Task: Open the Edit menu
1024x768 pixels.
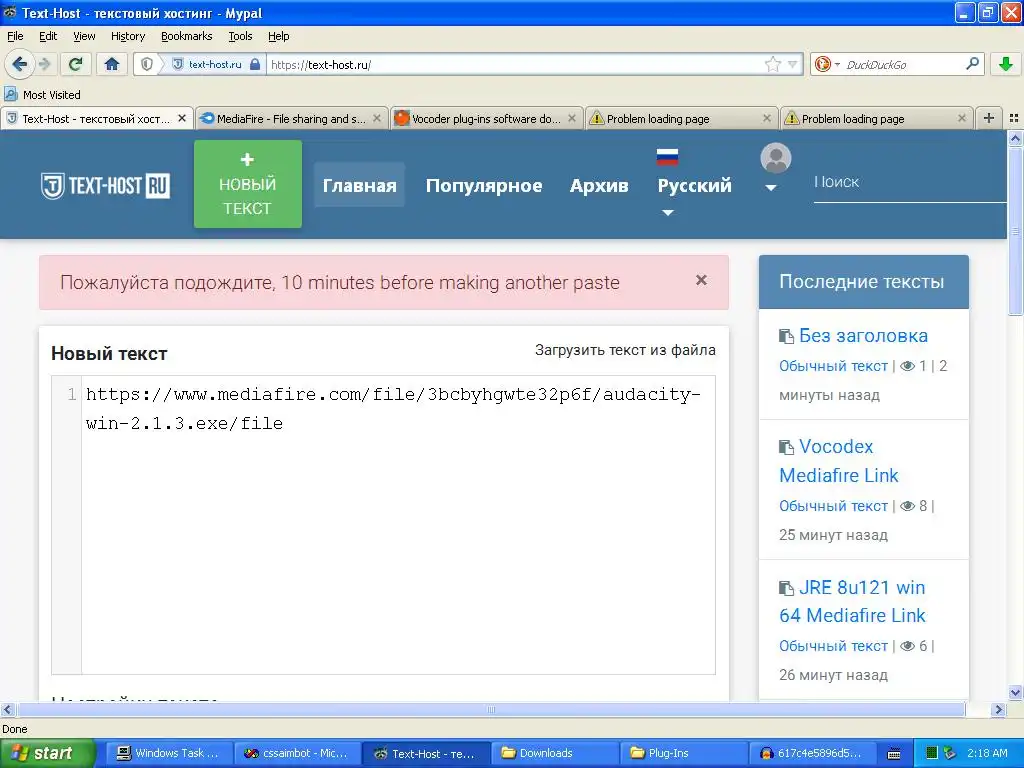Action: click(x=48, y=36)
